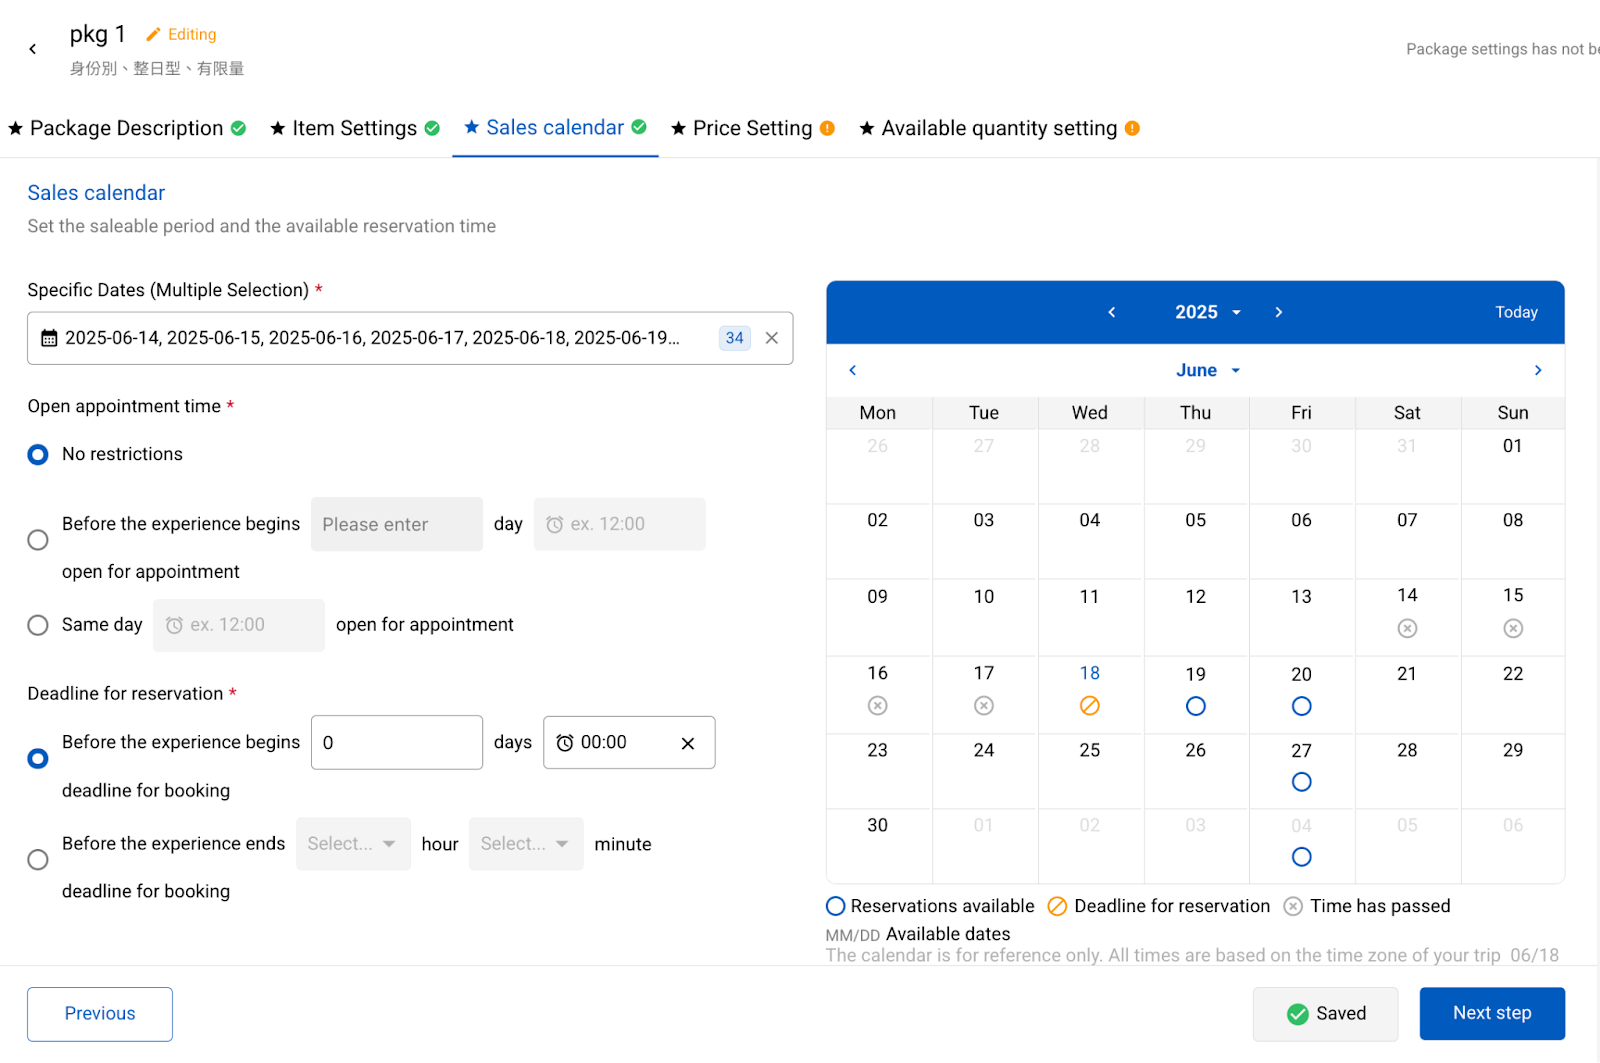The height and width of the screenshot is (1063, 1600).
Task: Click the Next step button
Action: pos(1492,1014)
